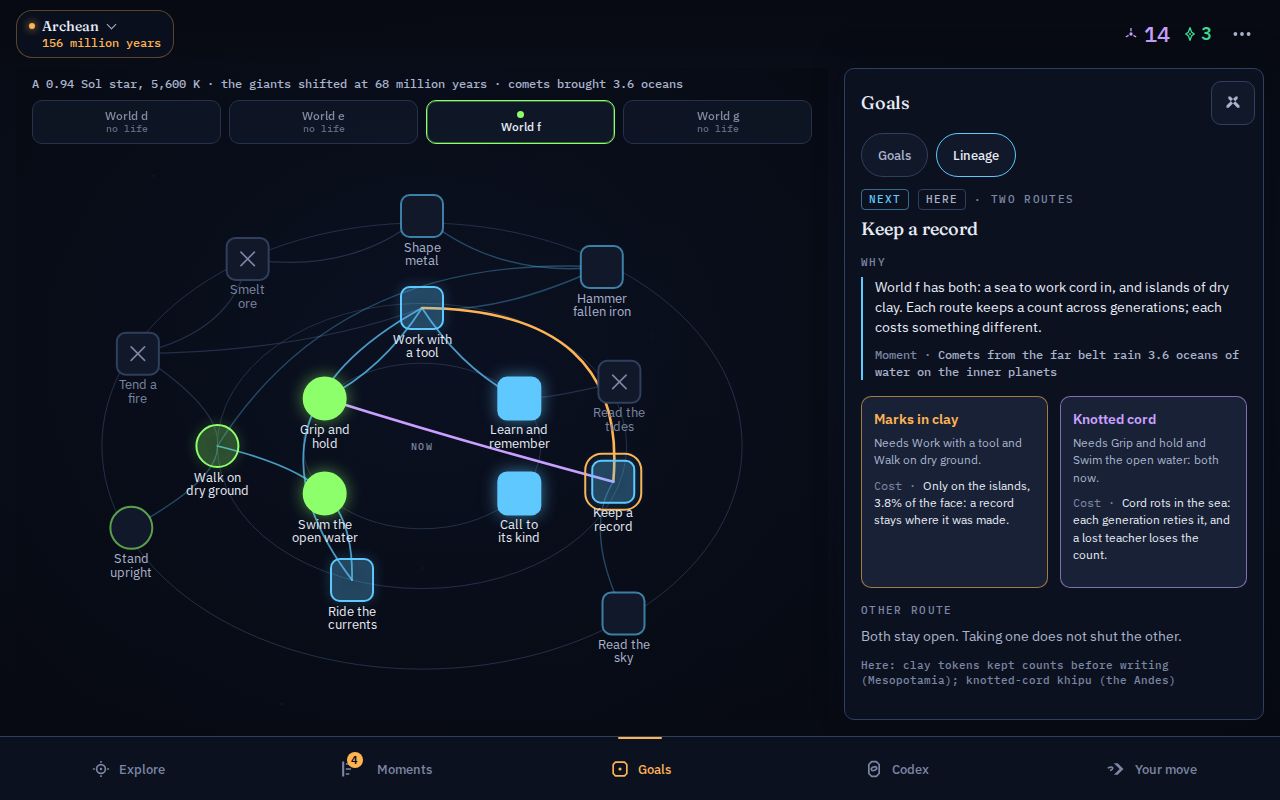This screenshot has height=800, width=1280.
Task: Select the Shape metal node
Action: pos(422,216)
